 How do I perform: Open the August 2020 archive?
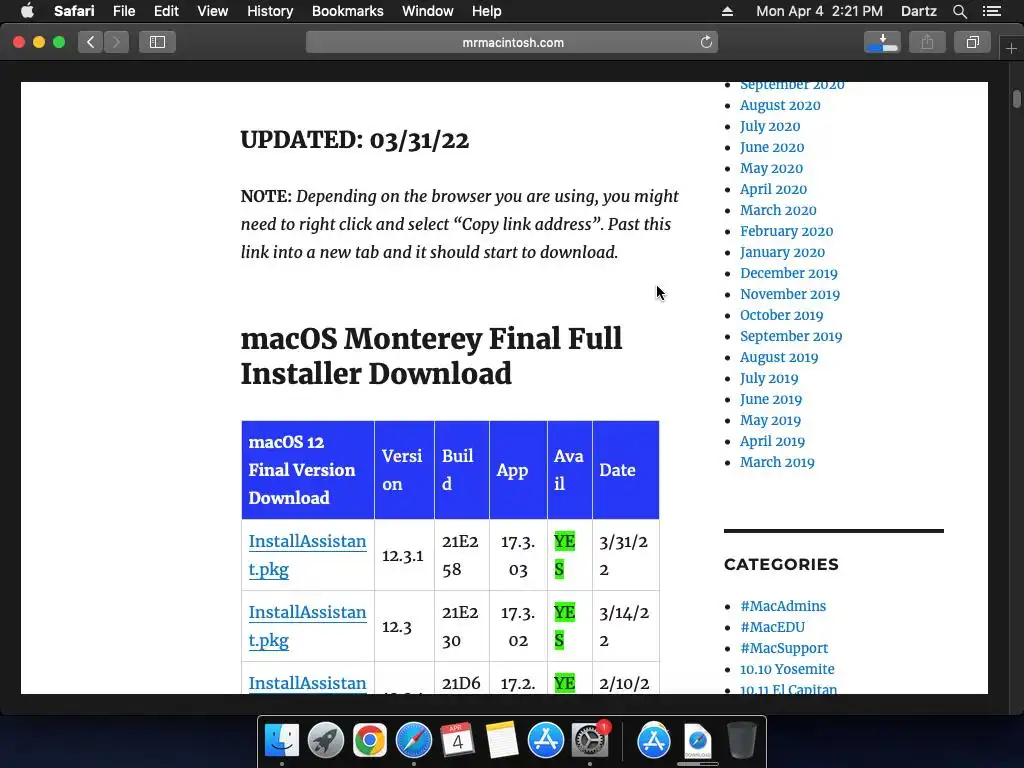[x=780, y=105]
